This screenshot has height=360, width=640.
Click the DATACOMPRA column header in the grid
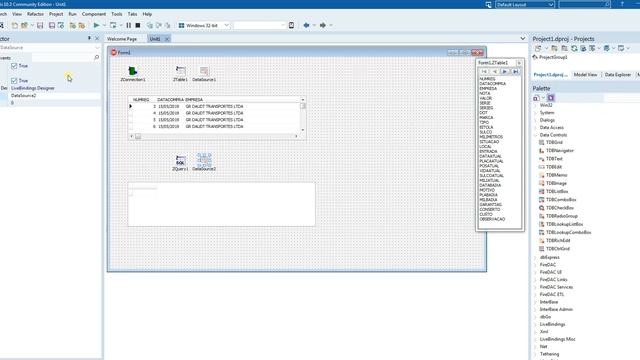tap(170, 100)
